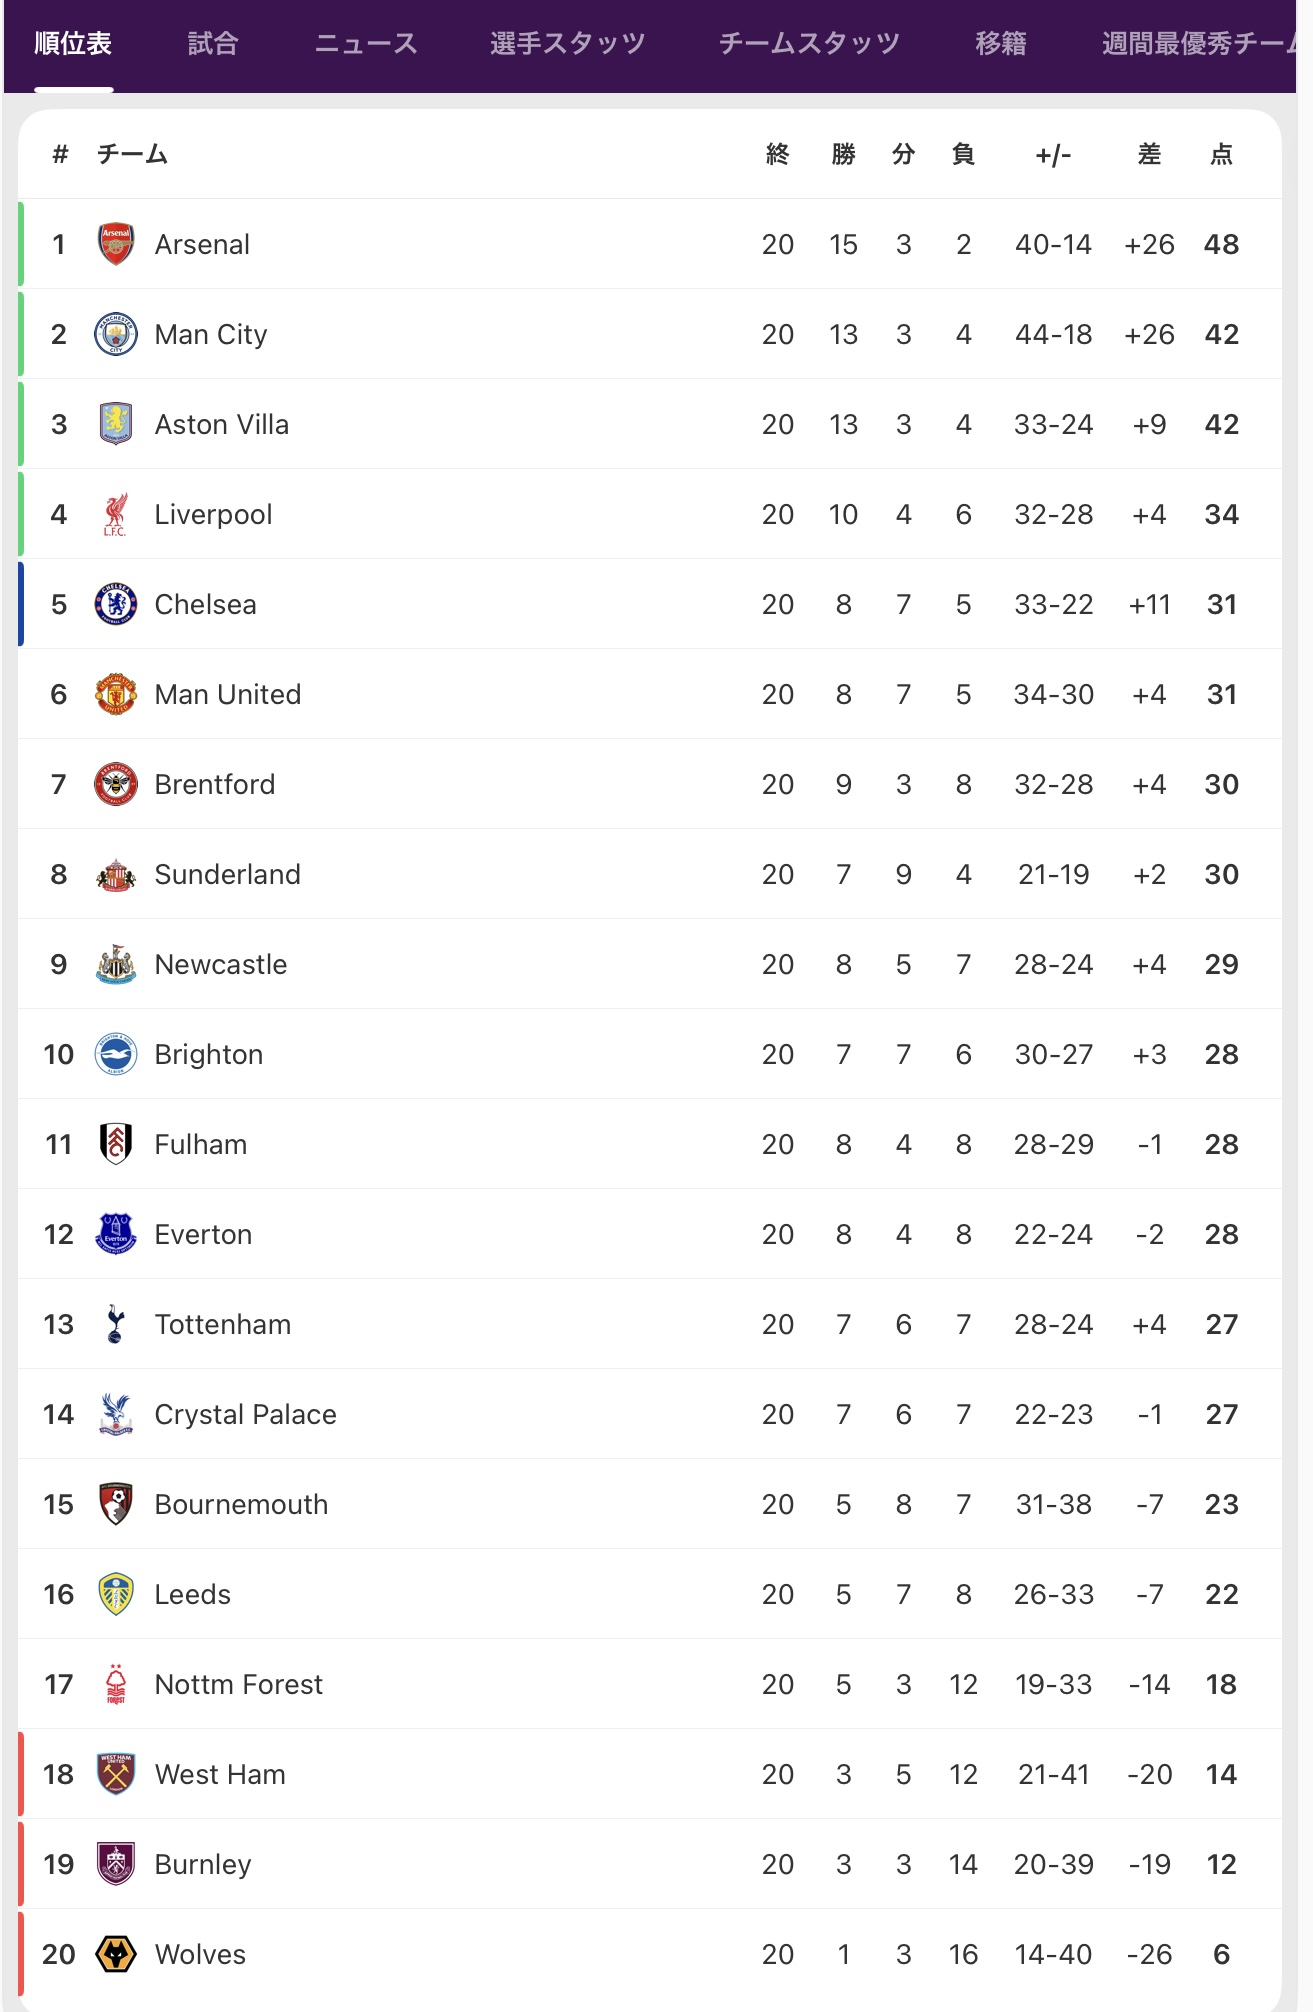Click the Everton club crest
The height and width of the screenshot is (2012, 1313).
tap(116, 1234)
